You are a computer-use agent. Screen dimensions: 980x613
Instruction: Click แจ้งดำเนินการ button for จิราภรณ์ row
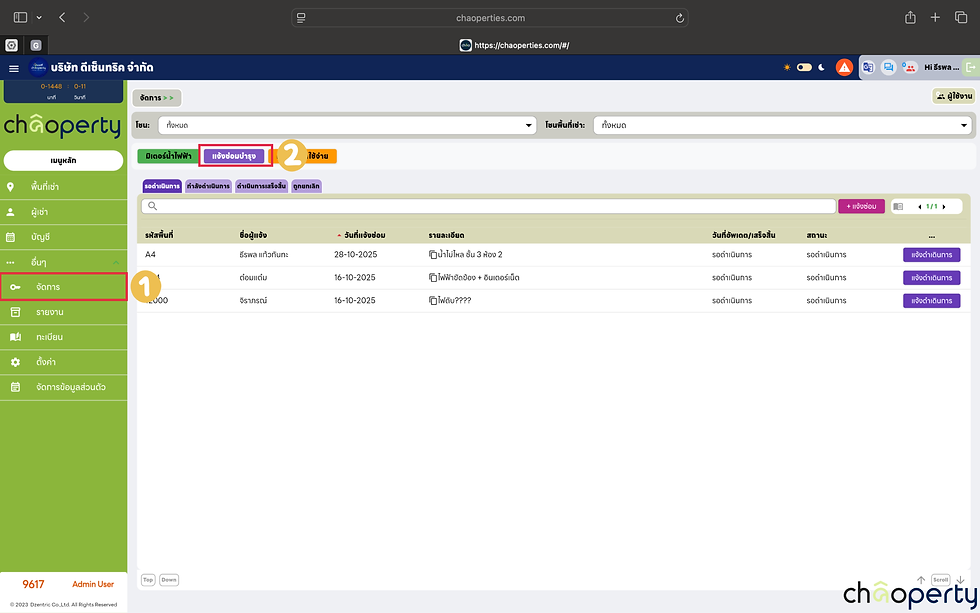931,301
